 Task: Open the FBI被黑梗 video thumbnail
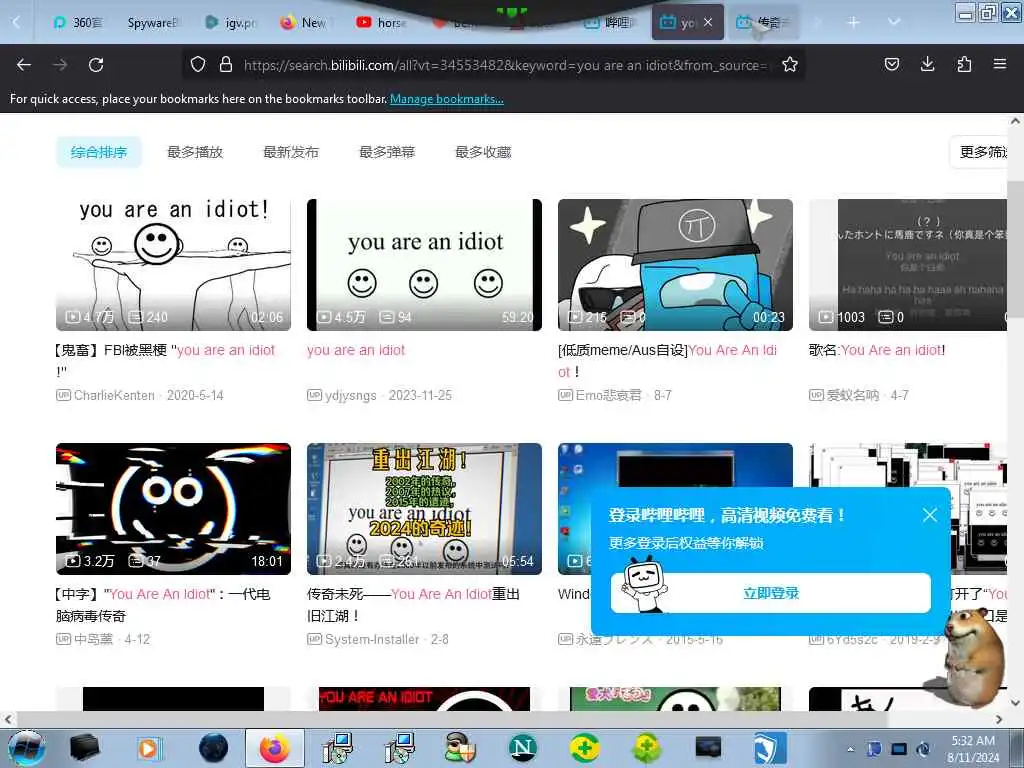click(173, 264)
